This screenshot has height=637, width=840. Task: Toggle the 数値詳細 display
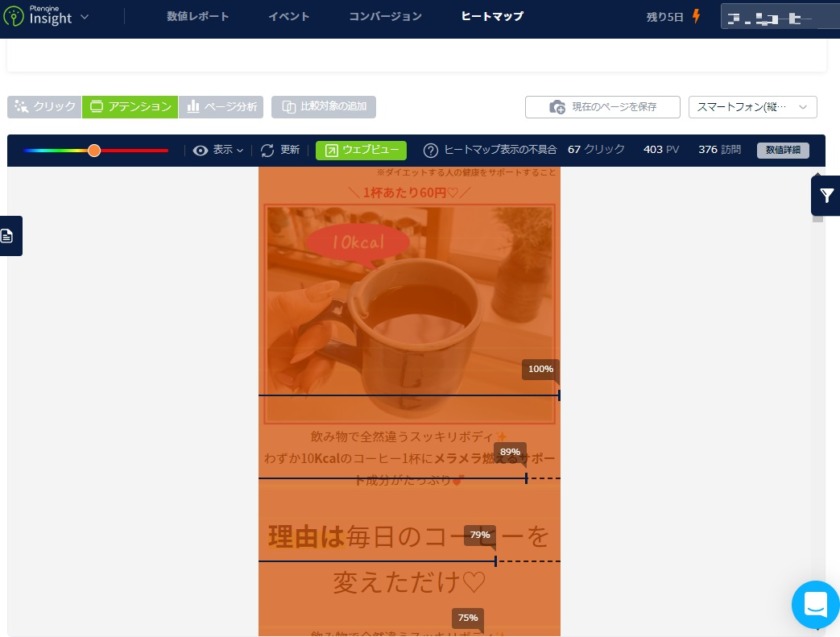coord(783,150)
